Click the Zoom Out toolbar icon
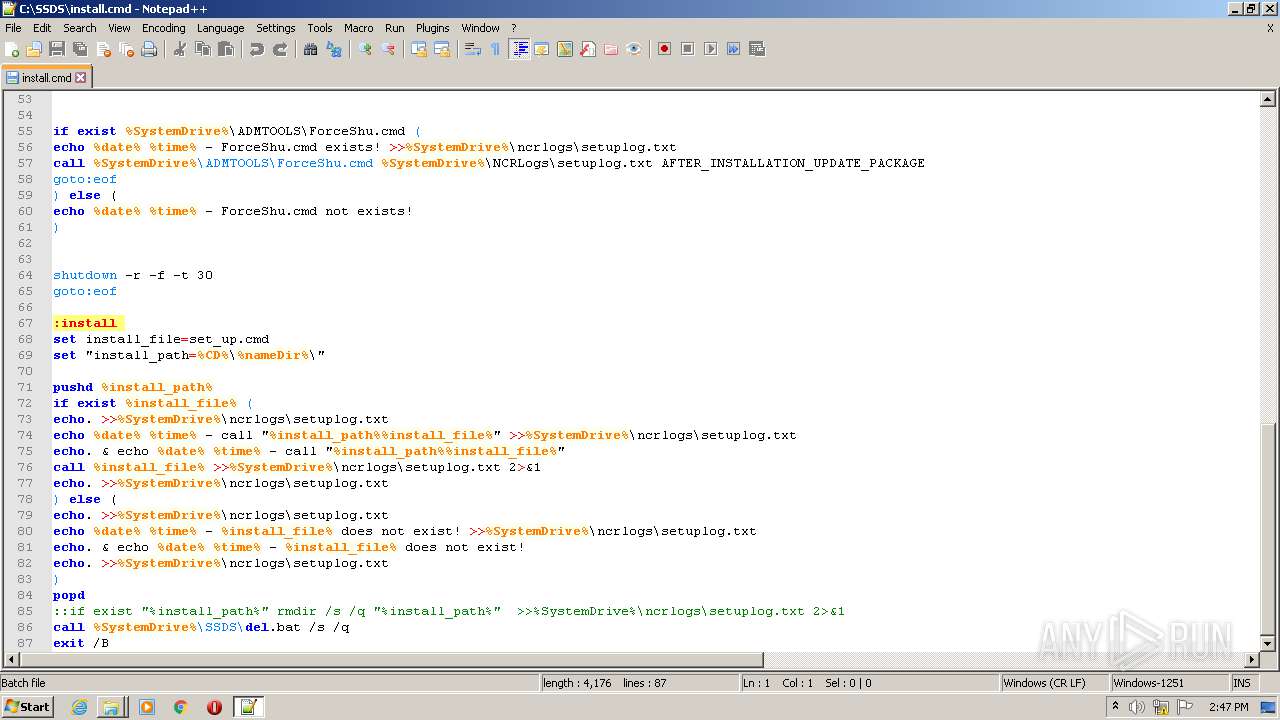Image resolution: width=1280 pixels, height=720 pixels. (388, 49)
